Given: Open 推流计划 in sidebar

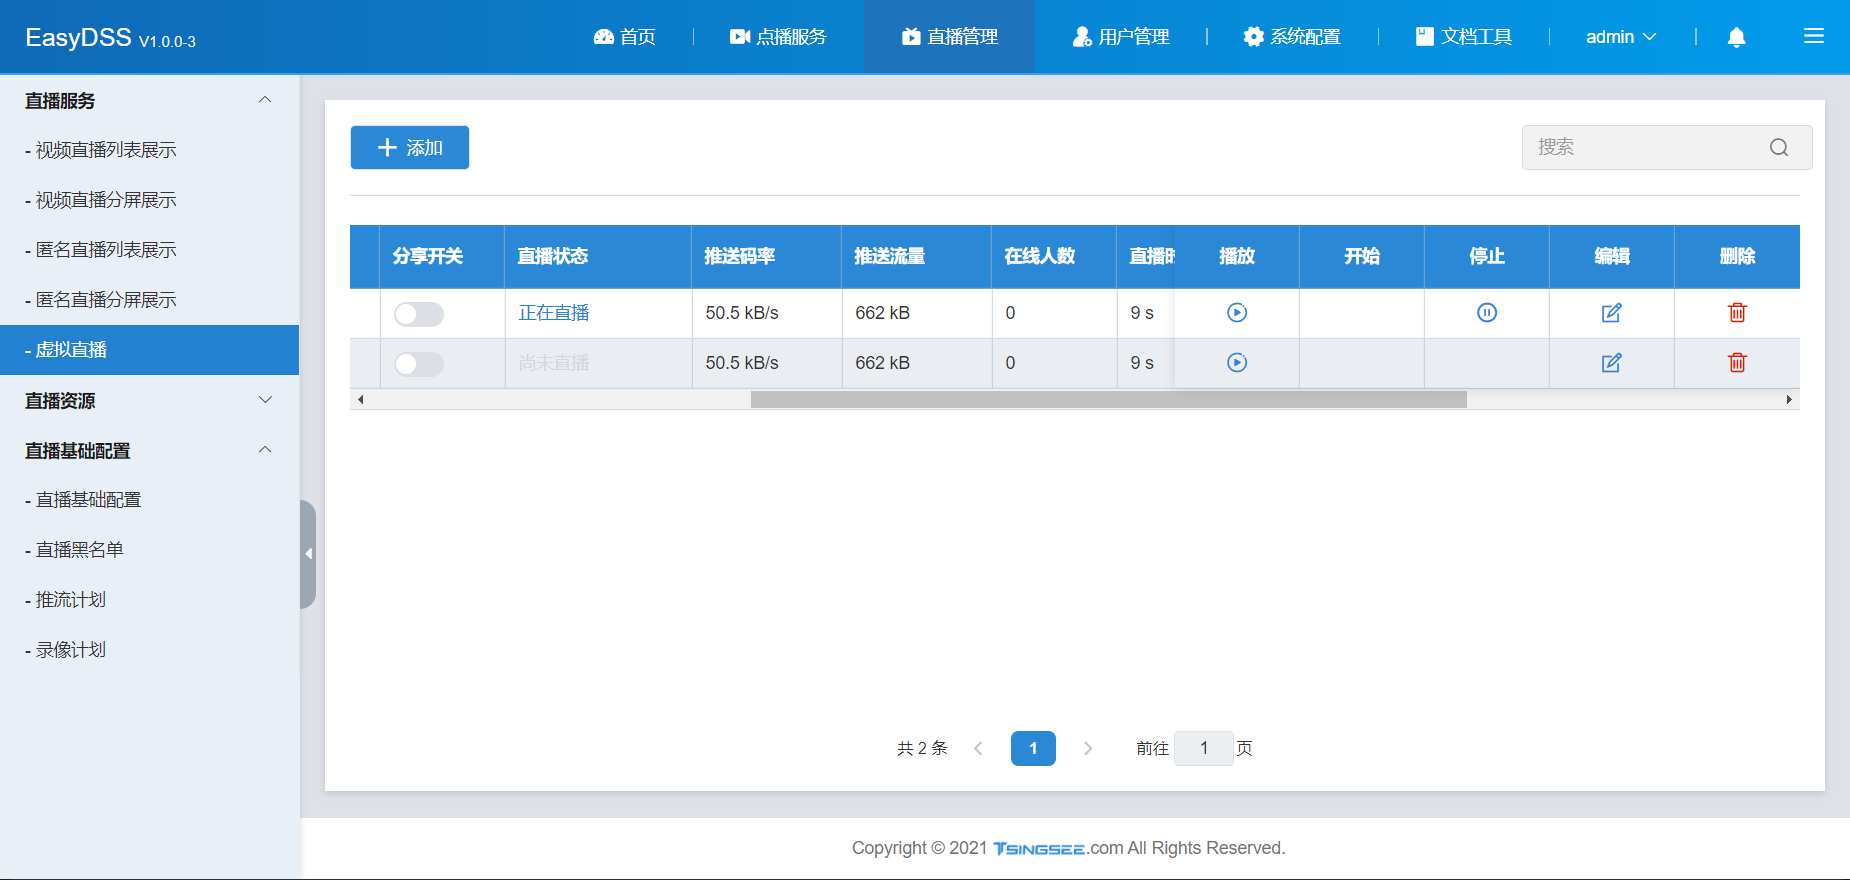Looking at the screenshot, I should 150,600.
